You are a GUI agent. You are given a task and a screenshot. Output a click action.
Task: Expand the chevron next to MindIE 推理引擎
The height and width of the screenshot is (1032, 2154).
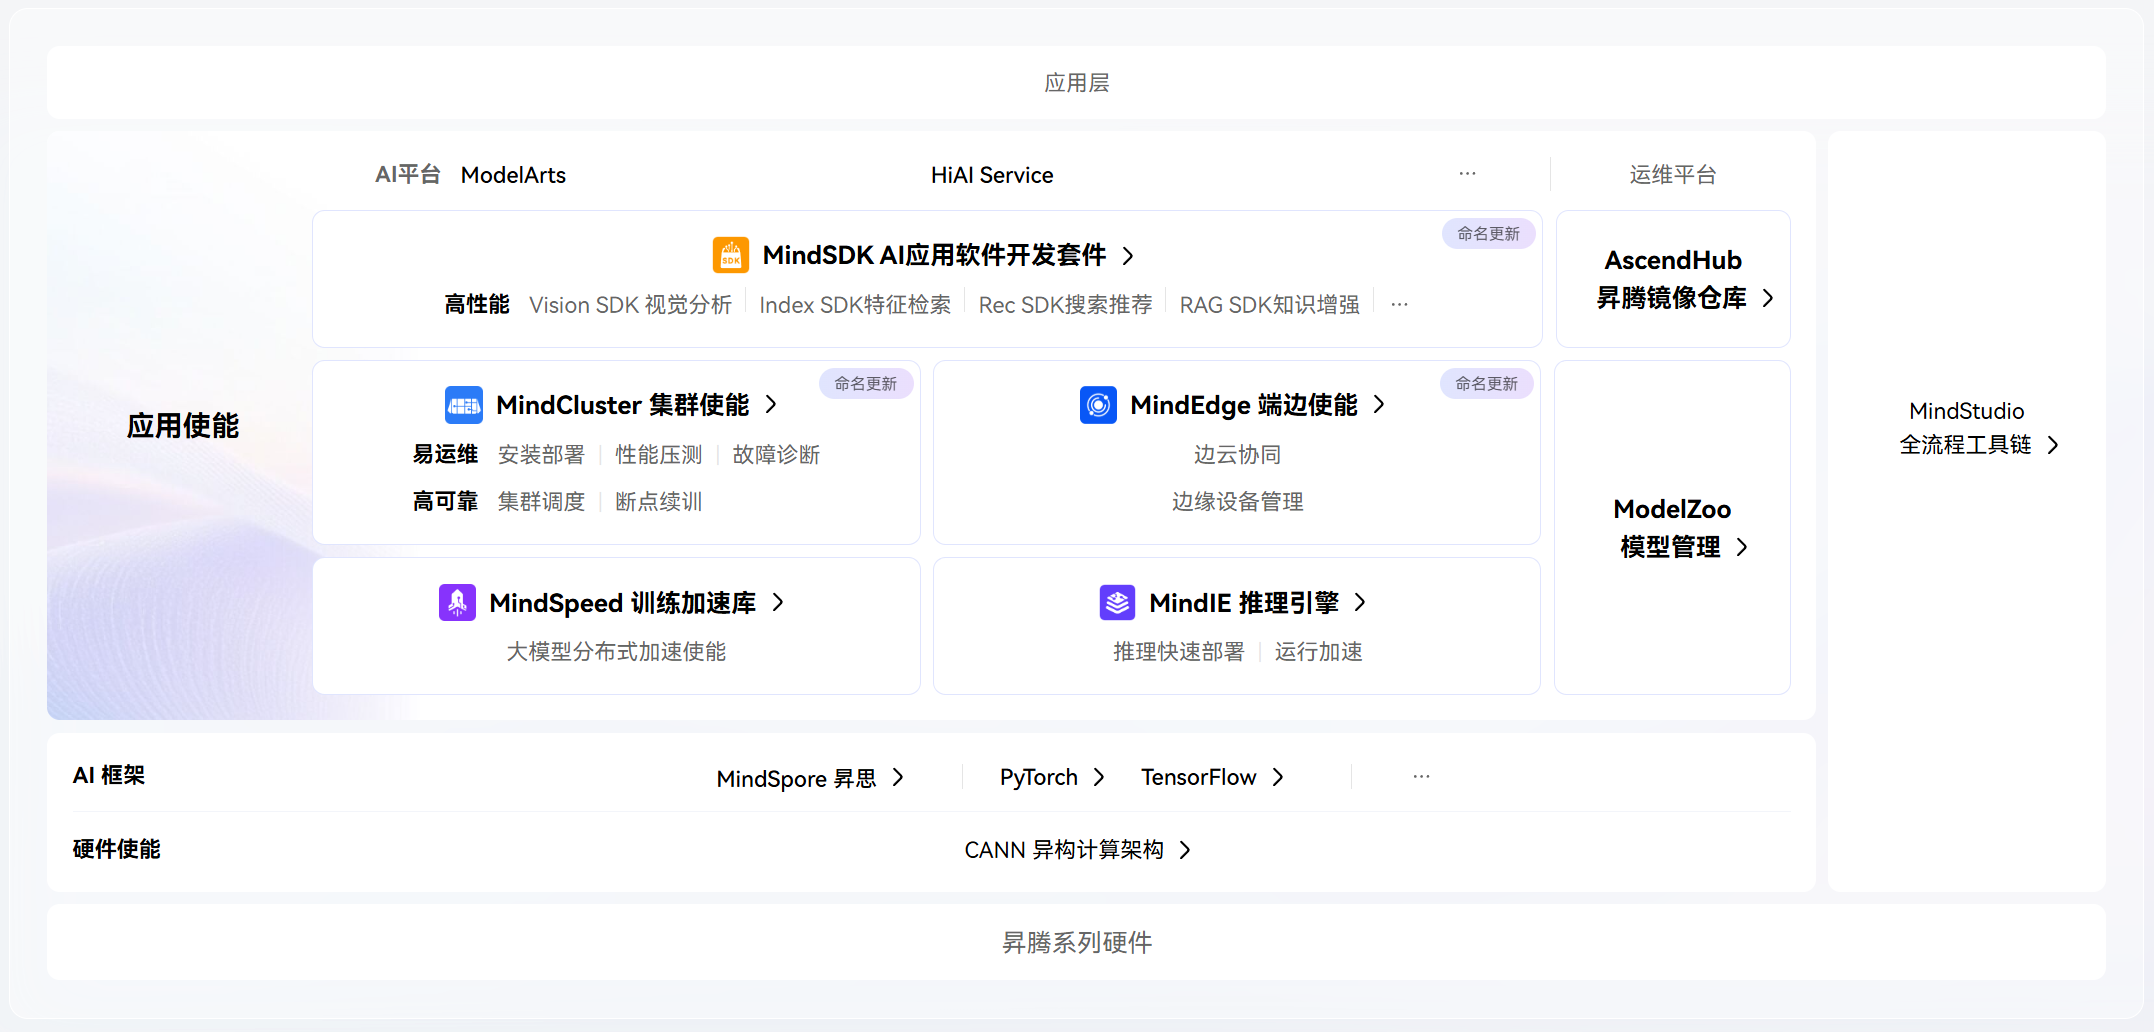click(x=1360, y=602)
